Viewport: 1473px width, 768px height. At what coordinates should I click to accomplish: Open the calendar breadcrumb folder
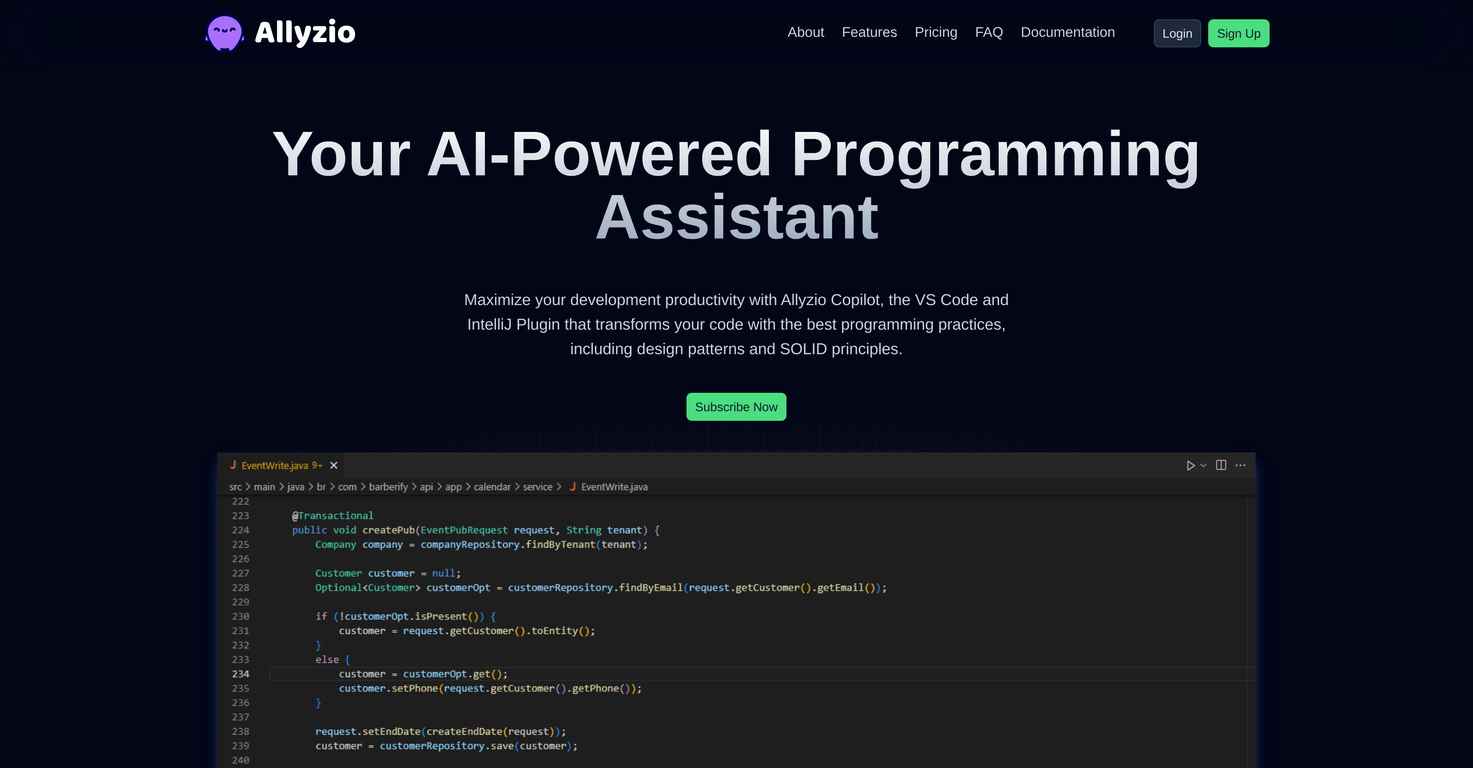point(491,487)
